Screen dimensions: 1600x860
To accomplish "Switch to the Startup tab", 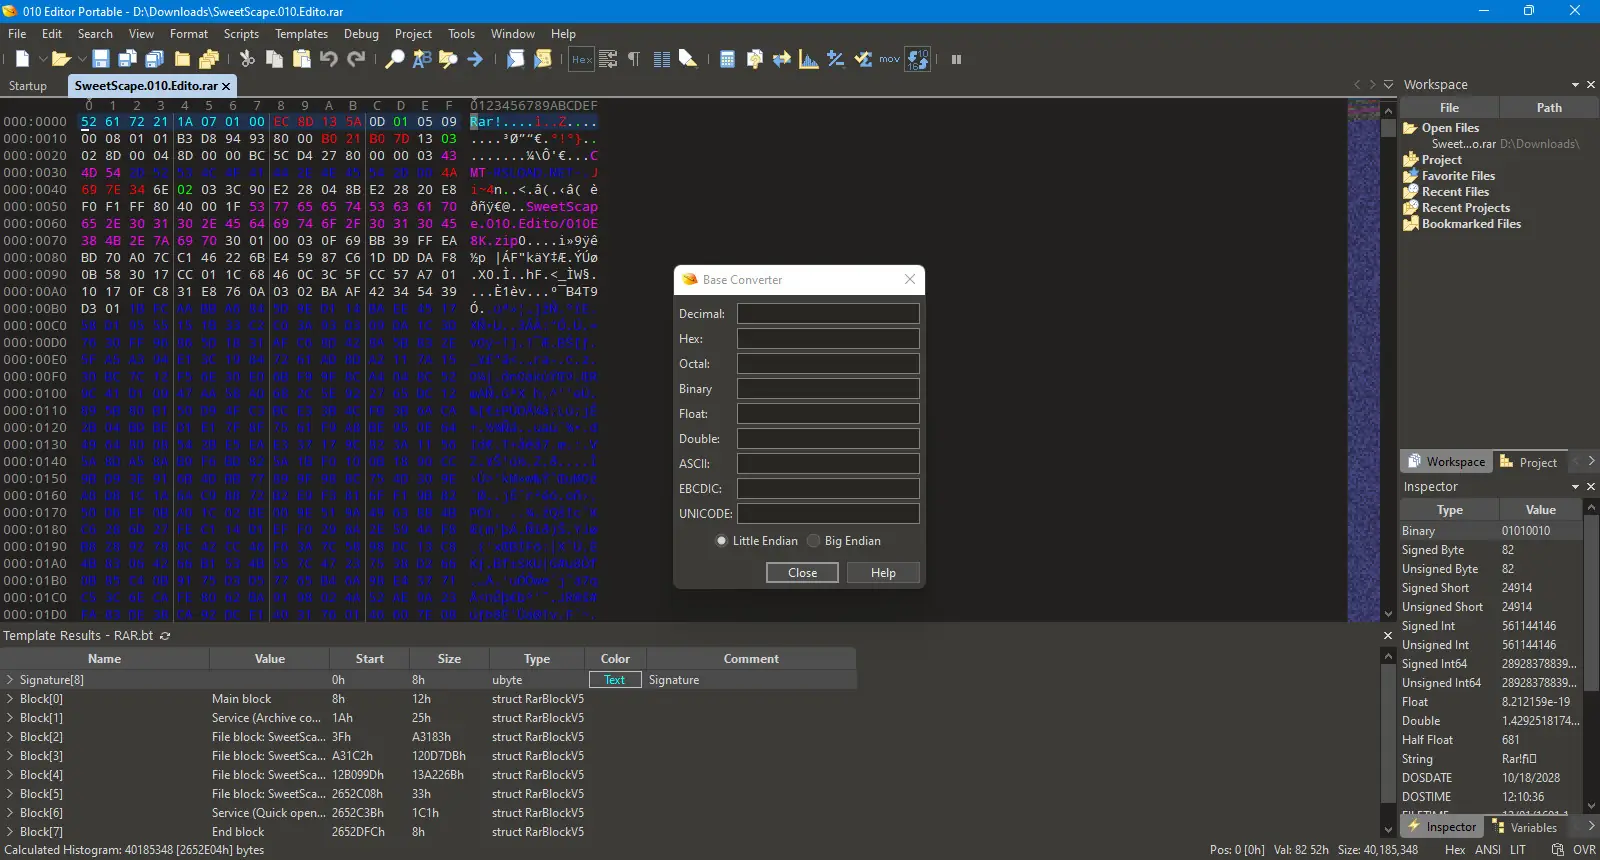I will click(x=28, y=86).
